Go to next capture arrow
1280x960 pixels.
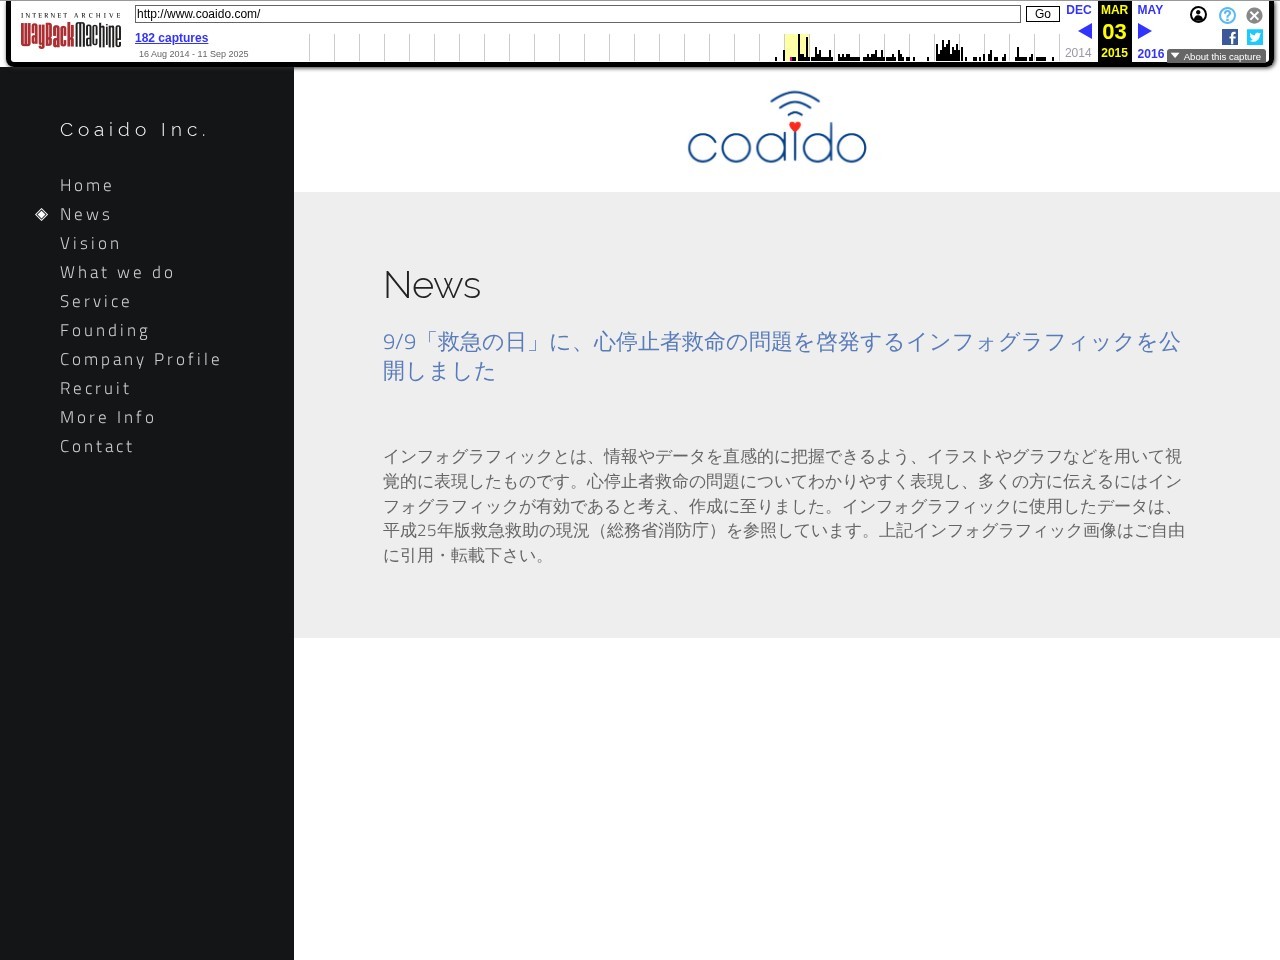pyautogui.click(x=1145, y=31)
